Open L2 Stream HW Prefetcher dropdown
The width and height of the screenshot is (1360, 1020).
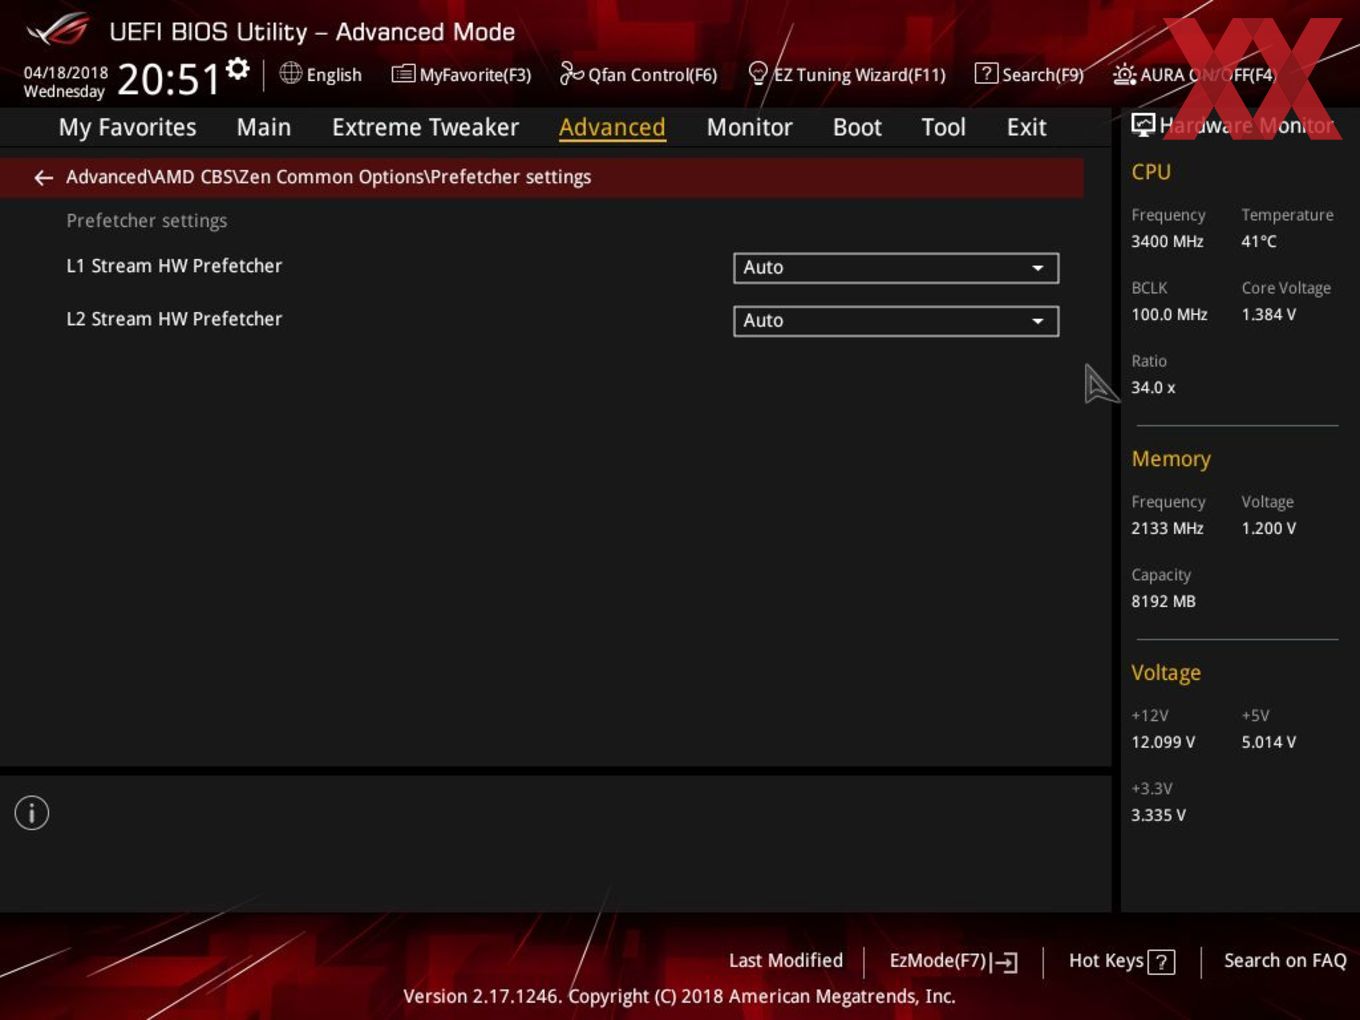tap(896, 321)
